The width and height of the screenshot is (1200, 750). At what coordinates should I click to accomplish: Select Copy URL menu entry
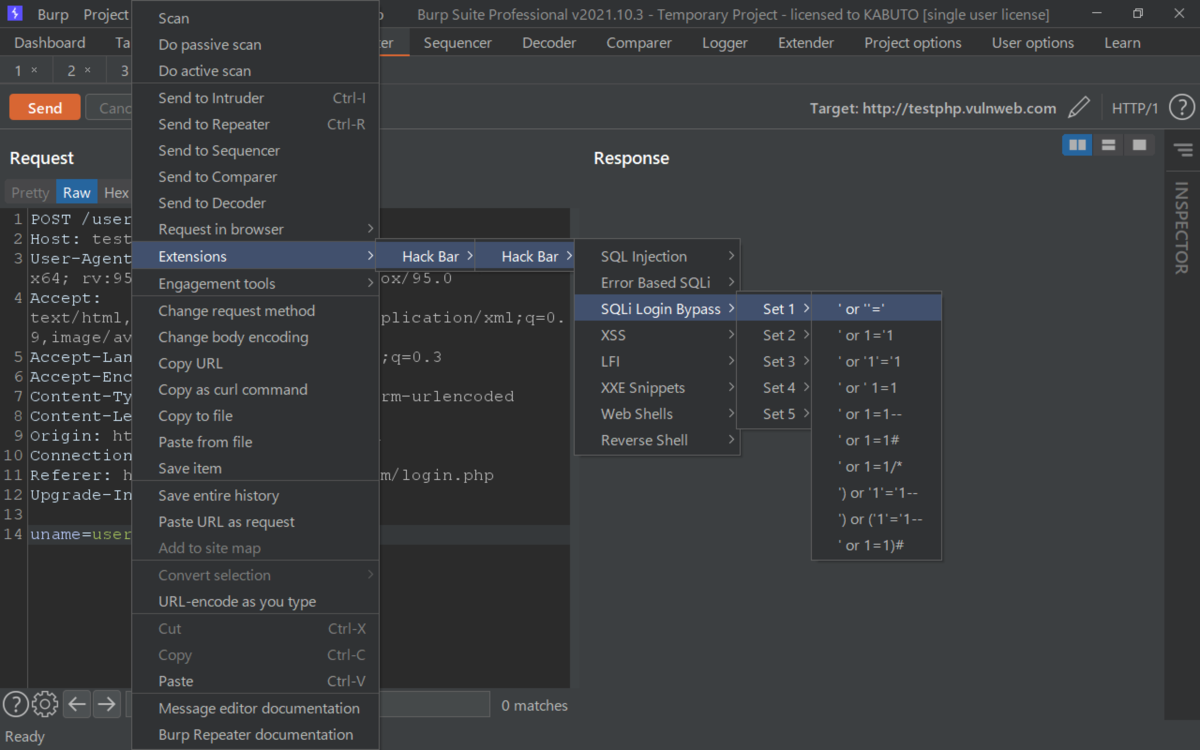coord(255,363)
